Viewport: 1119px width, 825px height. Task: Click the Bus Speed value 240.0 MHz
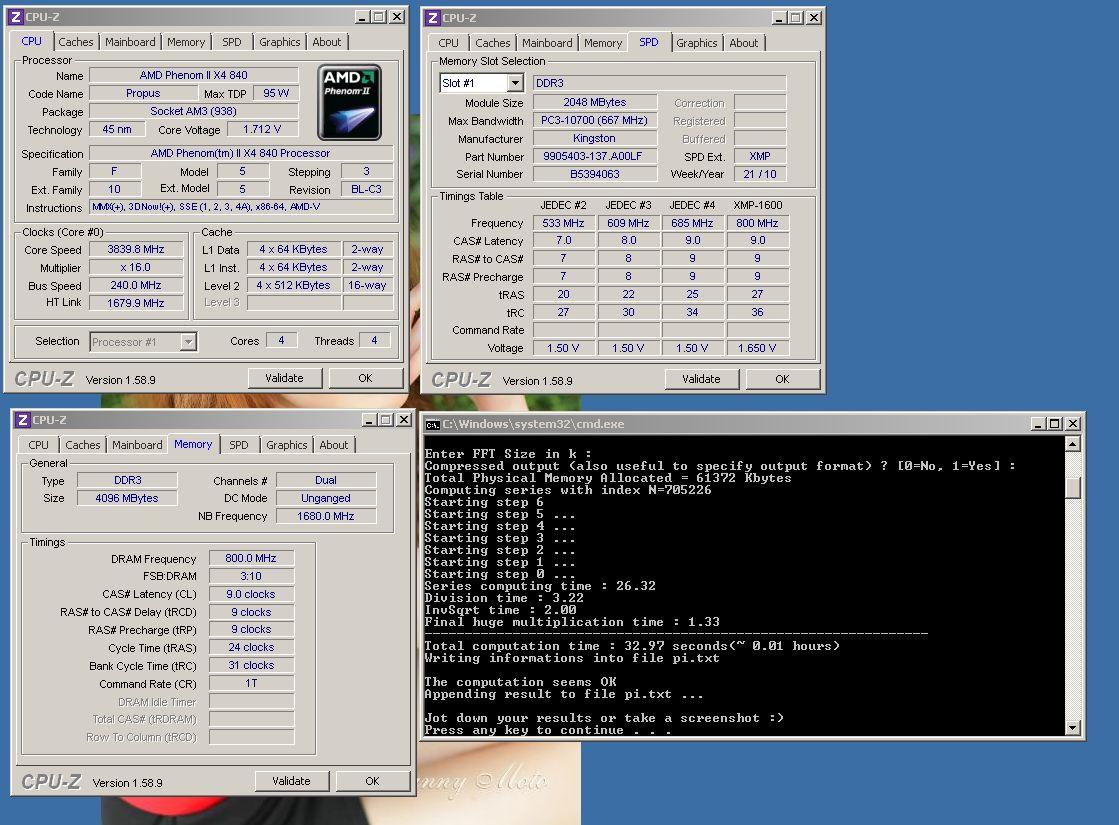pos(136,285)
